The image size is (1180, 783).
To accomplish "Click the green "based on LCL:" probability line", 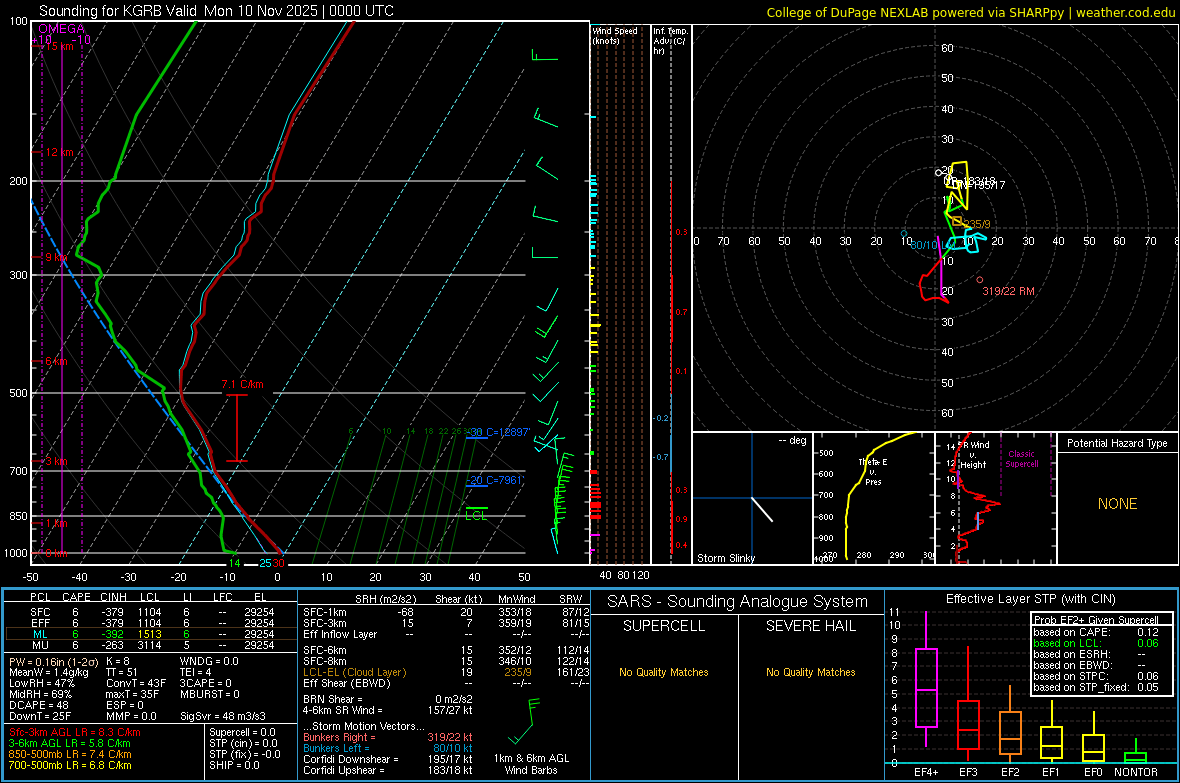I will coord(1096,643).
